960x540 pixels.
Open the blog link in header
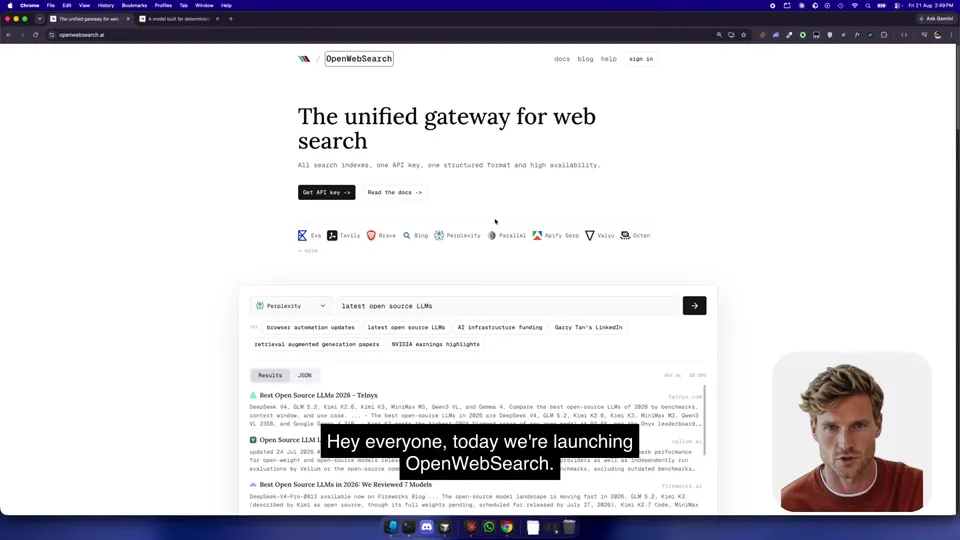[585, 59]
